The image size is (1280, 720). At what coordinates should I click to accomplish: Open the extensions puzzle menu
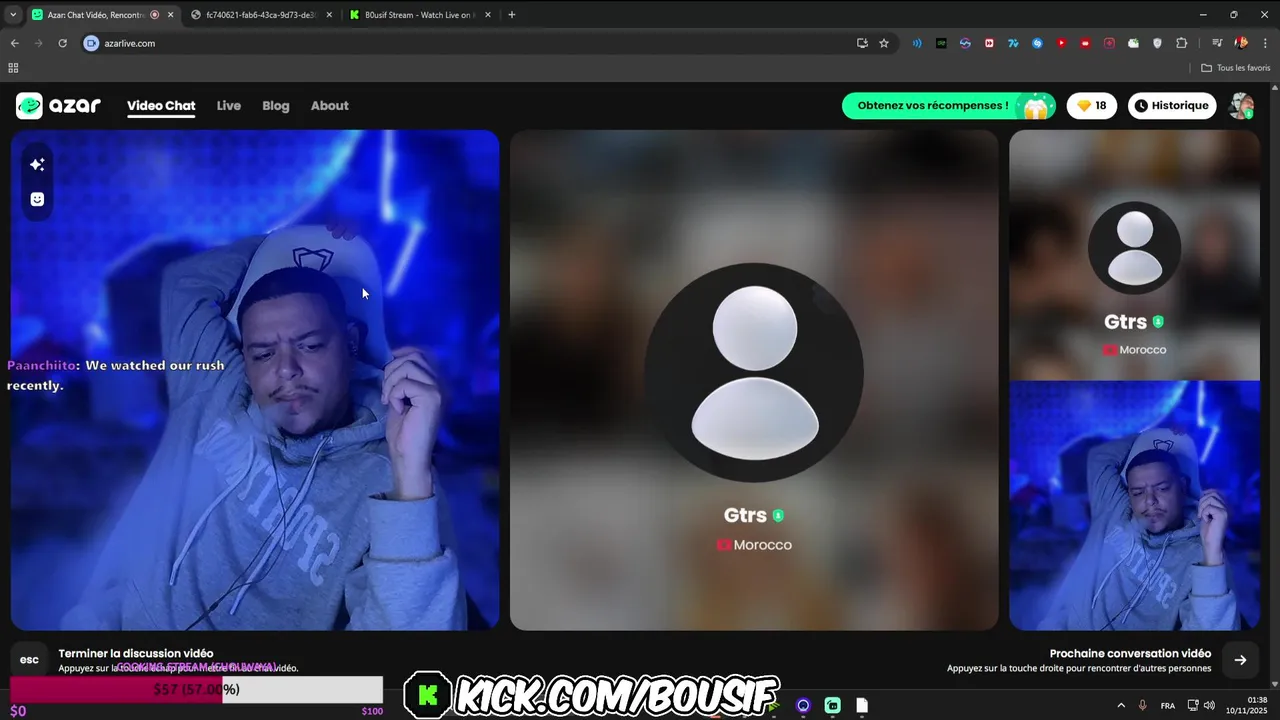coord(1182,43)
